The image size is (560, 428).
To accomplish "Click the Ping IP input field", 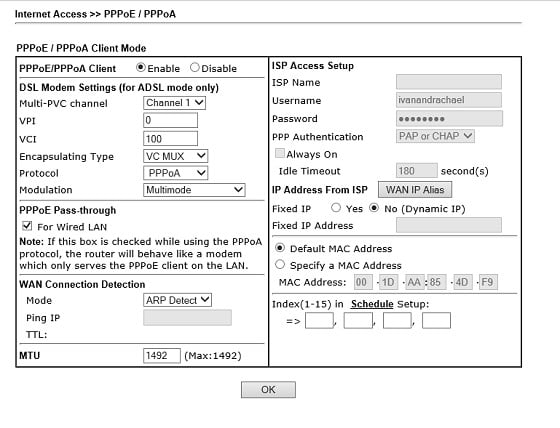I will coord(187,318).
